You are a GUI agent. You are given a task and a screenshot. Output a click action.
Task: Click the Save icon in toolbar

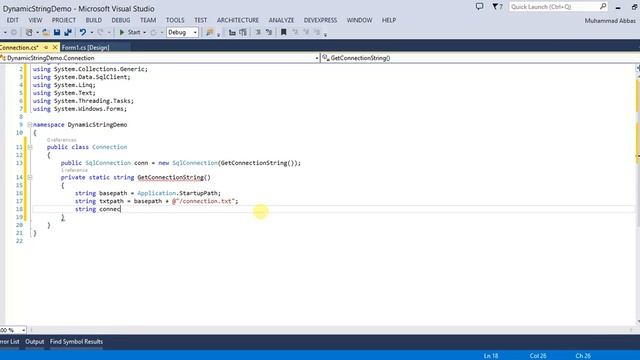(57, 32)
